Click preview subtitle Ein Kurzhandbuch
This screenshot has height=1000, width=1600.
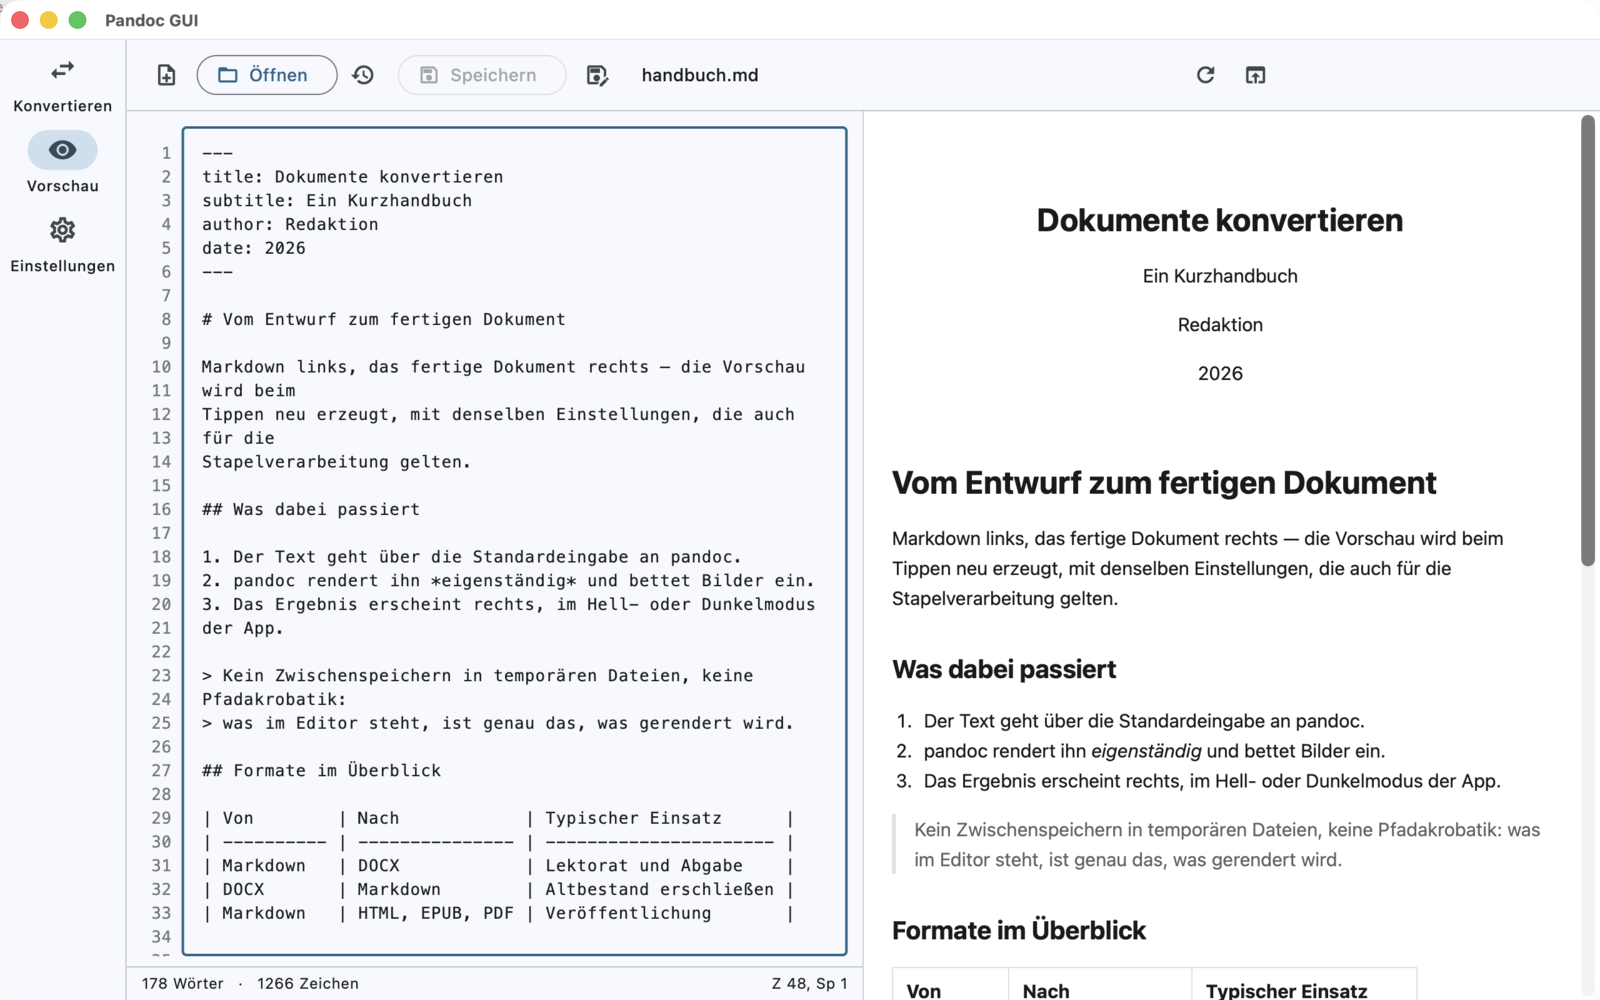pyautogui.click(x=1220, y=276)
